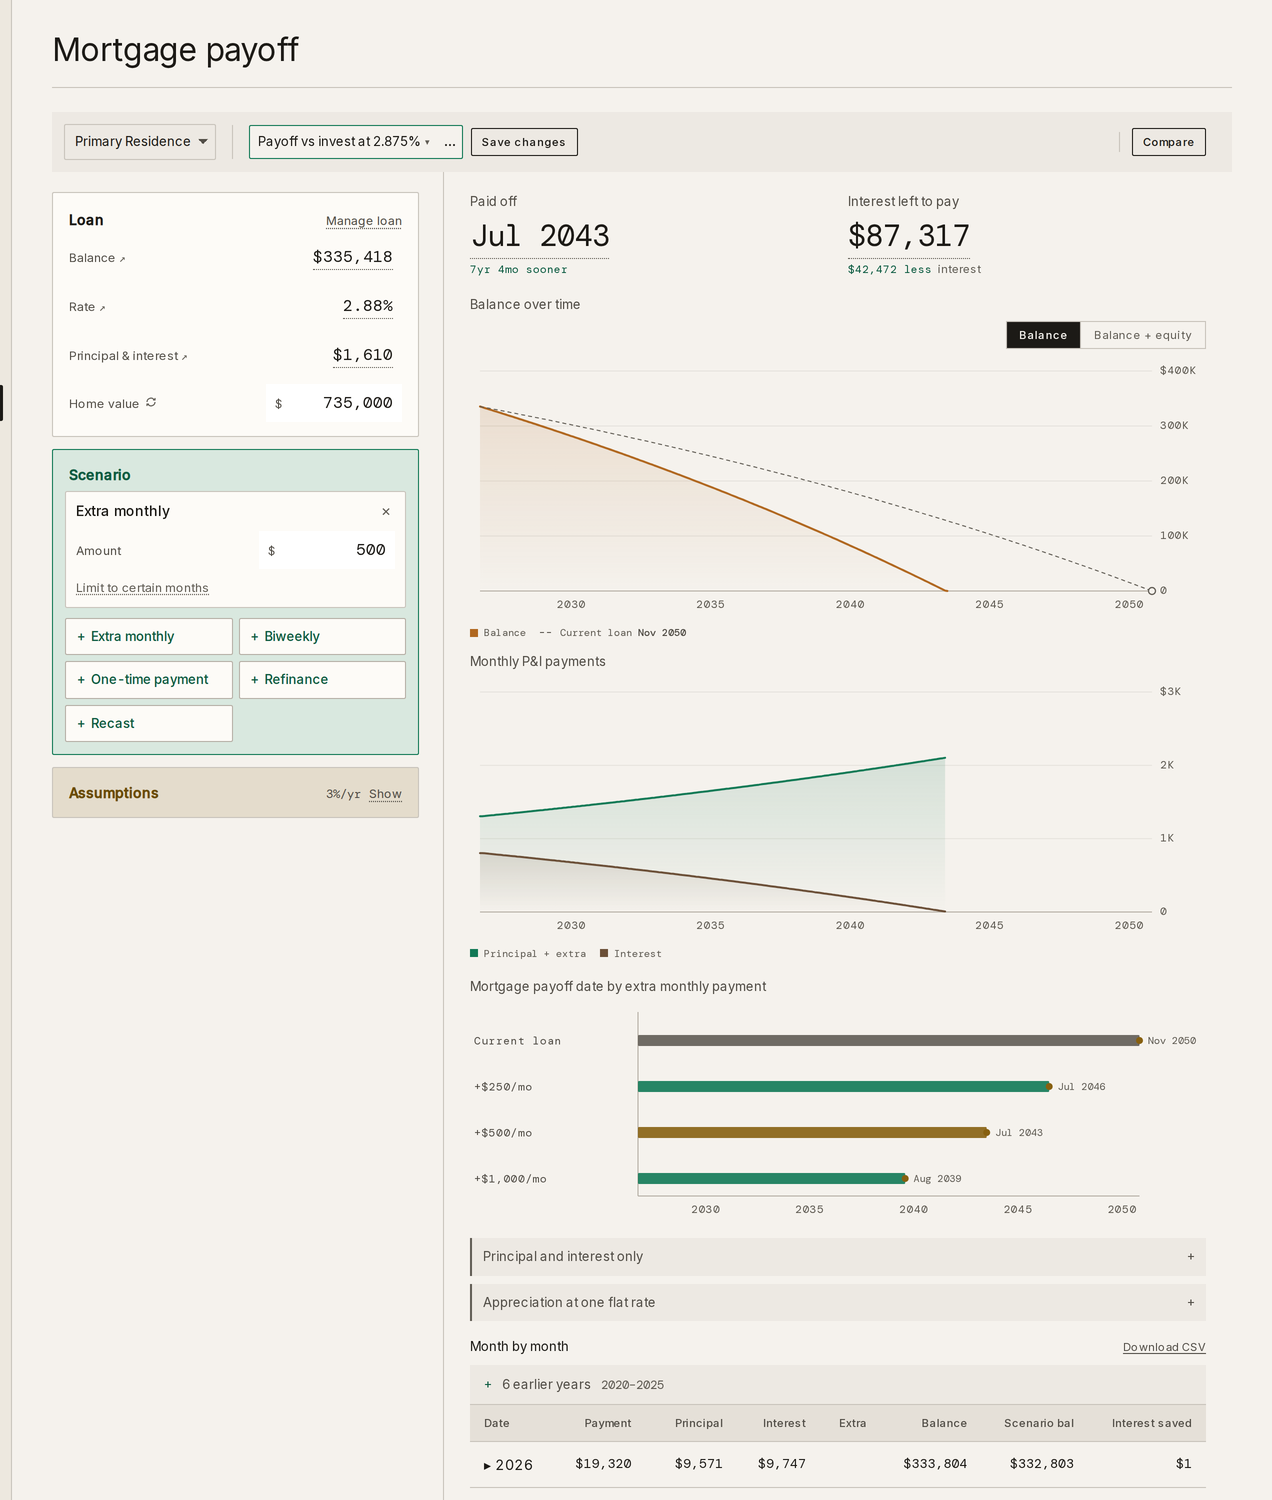Edit the Principal & interest value $1,610
The height and width of the screenshot is (1500, 1272).
pos(362,355)
